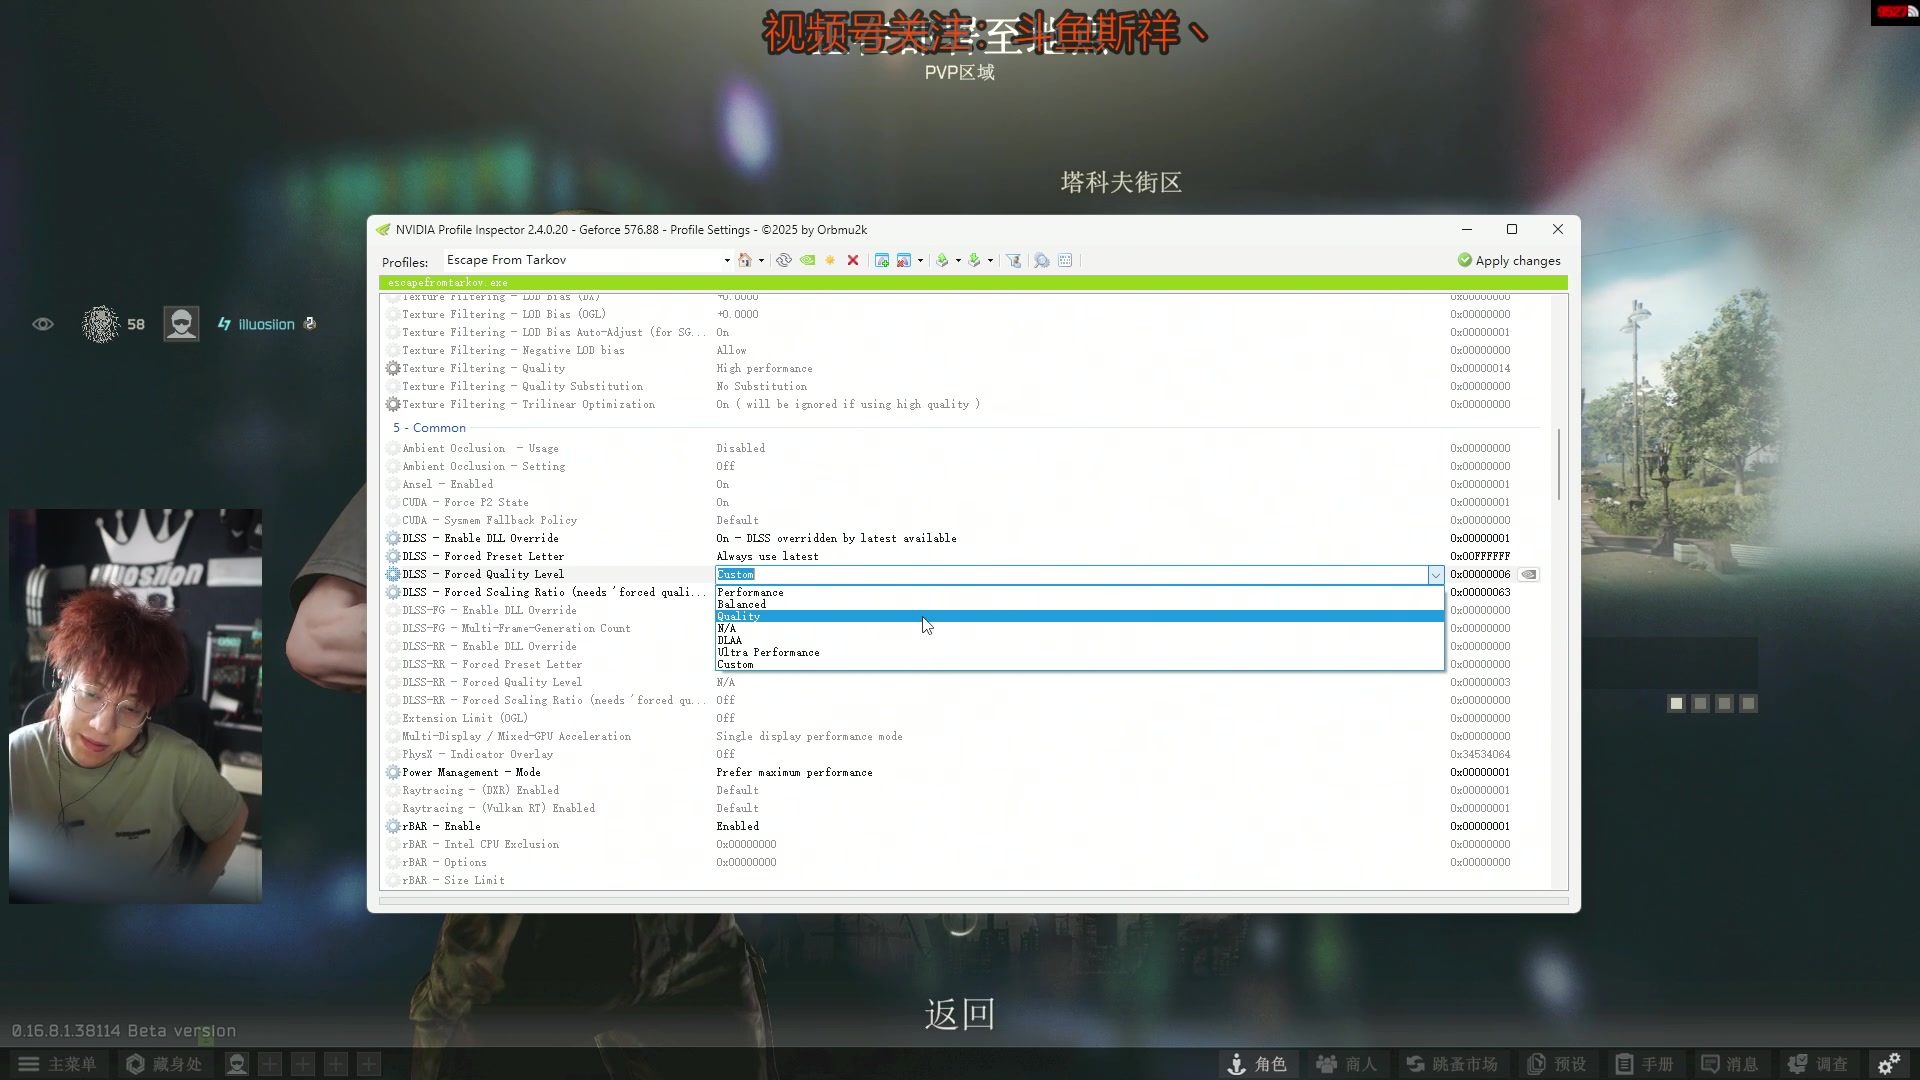The width and height of the screenshot is (1920, 1080).
Task: Switch to the 跳蚤市场 flea market tab
Action: tap(1452, 1064)
